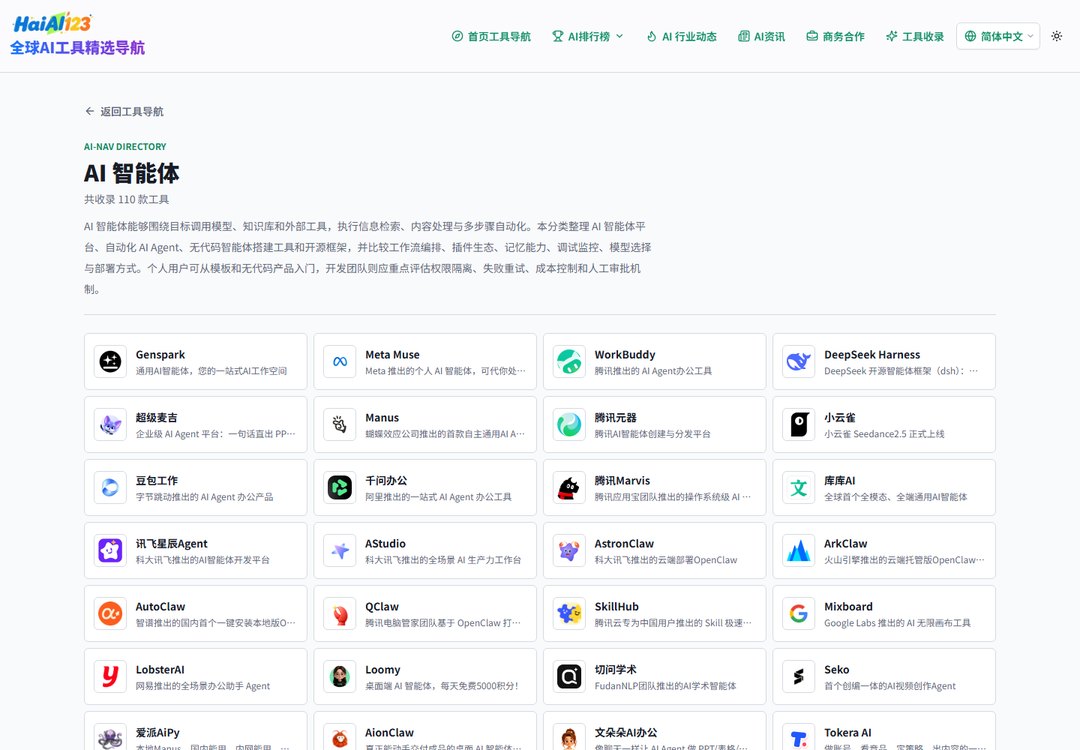This screenshot has height=750, width=1080.
Task: Click the 共收录 110 款工具 text
Action: (x=126, y=200)
